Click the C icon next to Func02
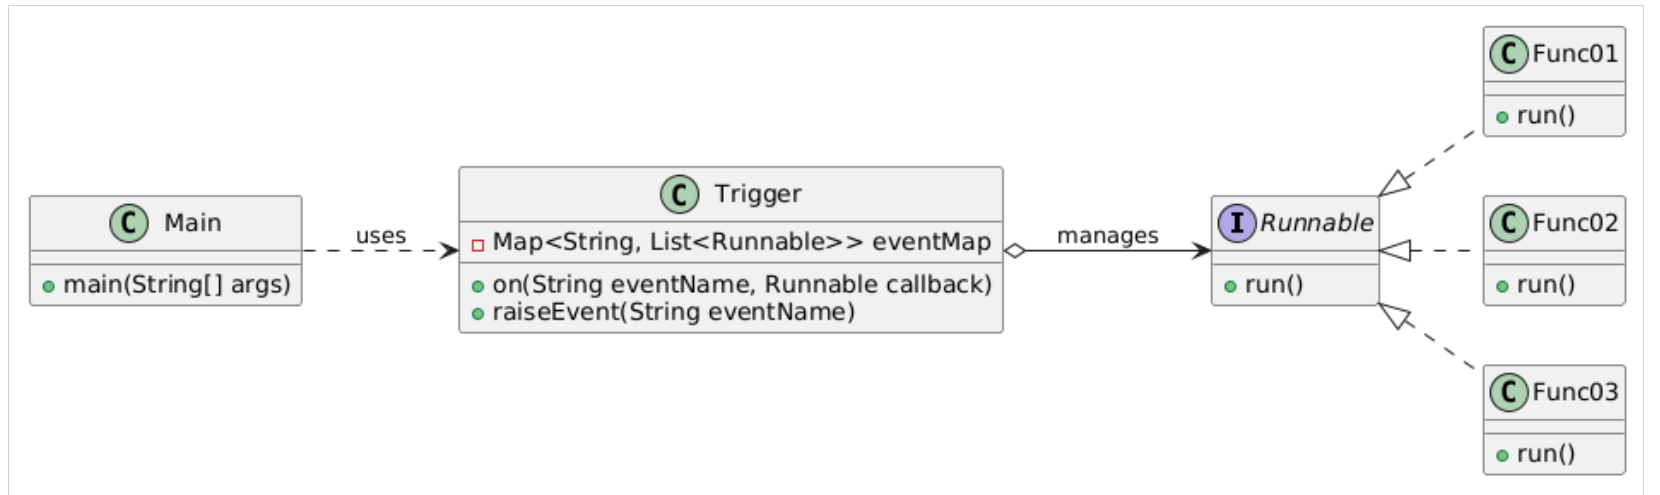 (1509, 223)
